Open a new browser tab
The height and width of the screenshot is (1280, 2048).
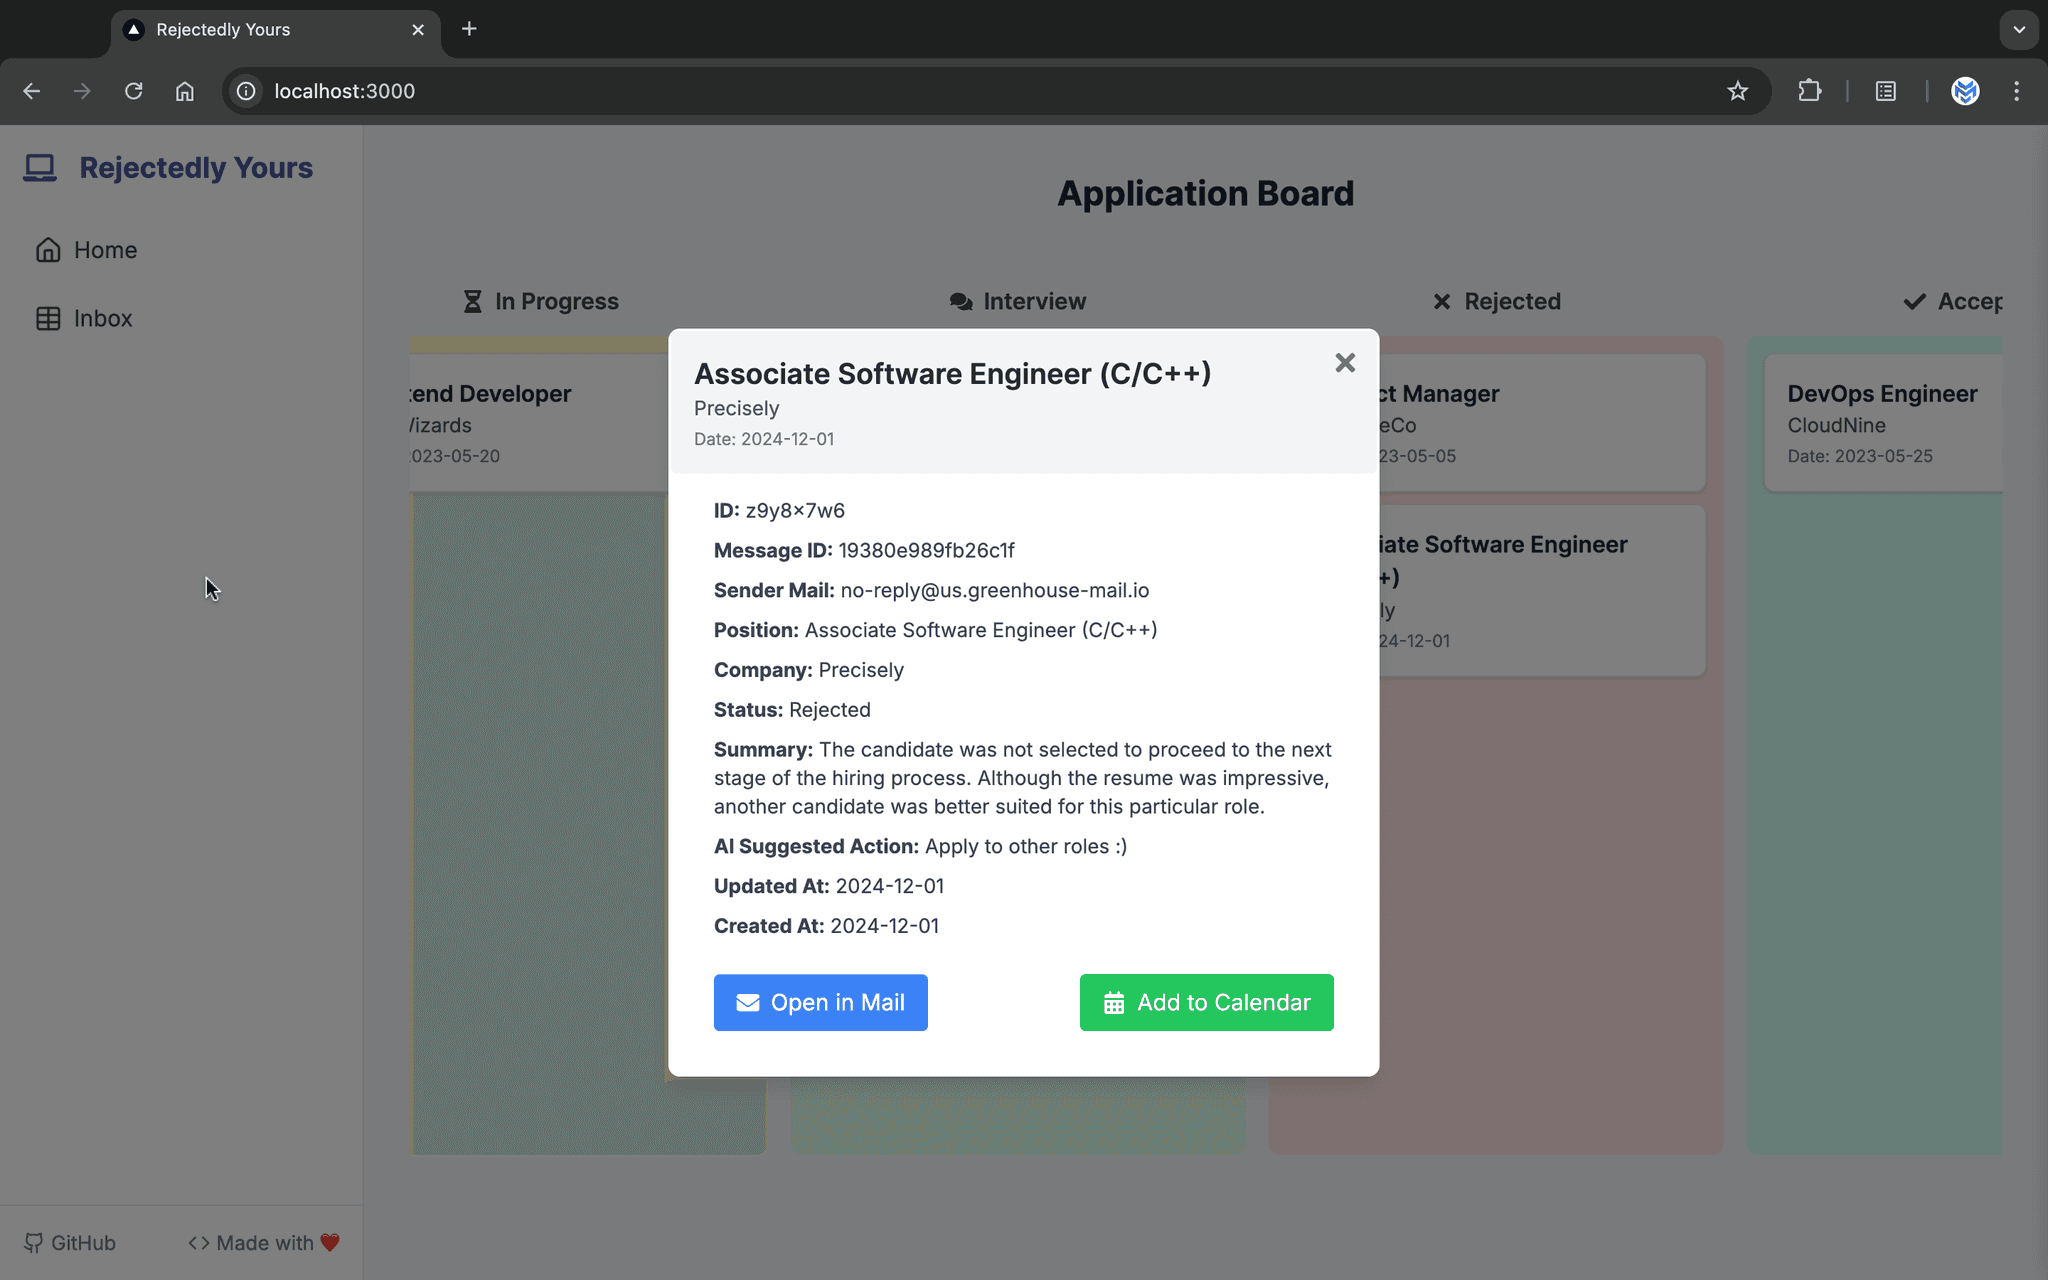tap(469, 29)
